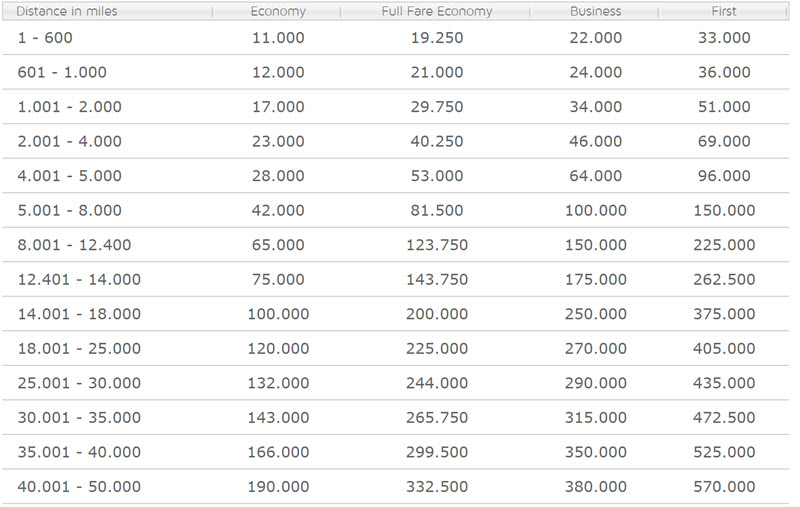Click Economy value 132.000

[x=278, y=383]
